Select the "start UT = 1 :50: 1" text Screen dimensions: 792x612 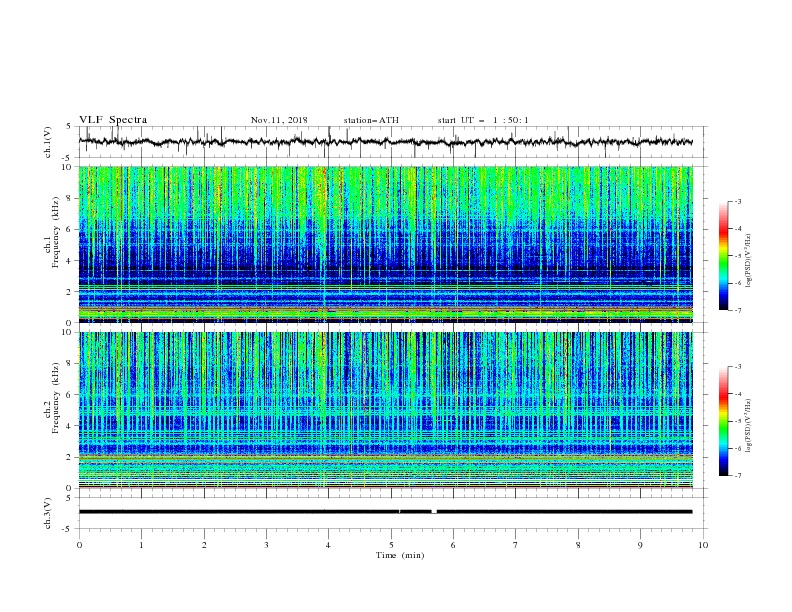483,120
